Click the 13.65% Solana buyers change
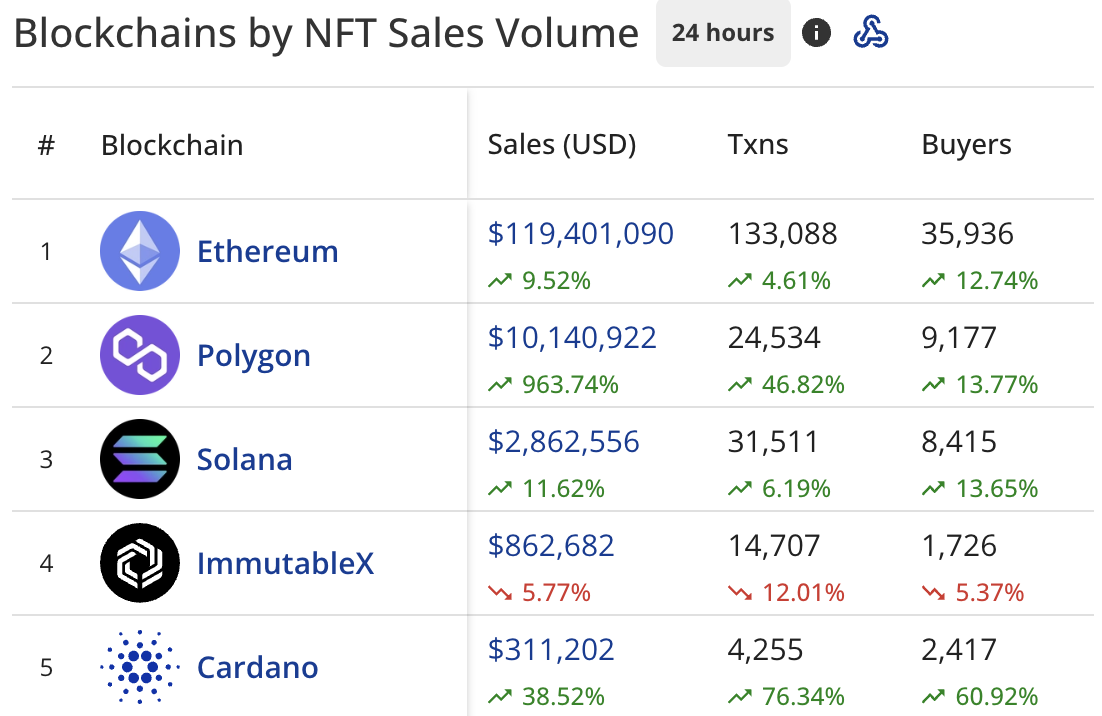The width and height of the screenshot is (1102, 716). coord(997,489)
